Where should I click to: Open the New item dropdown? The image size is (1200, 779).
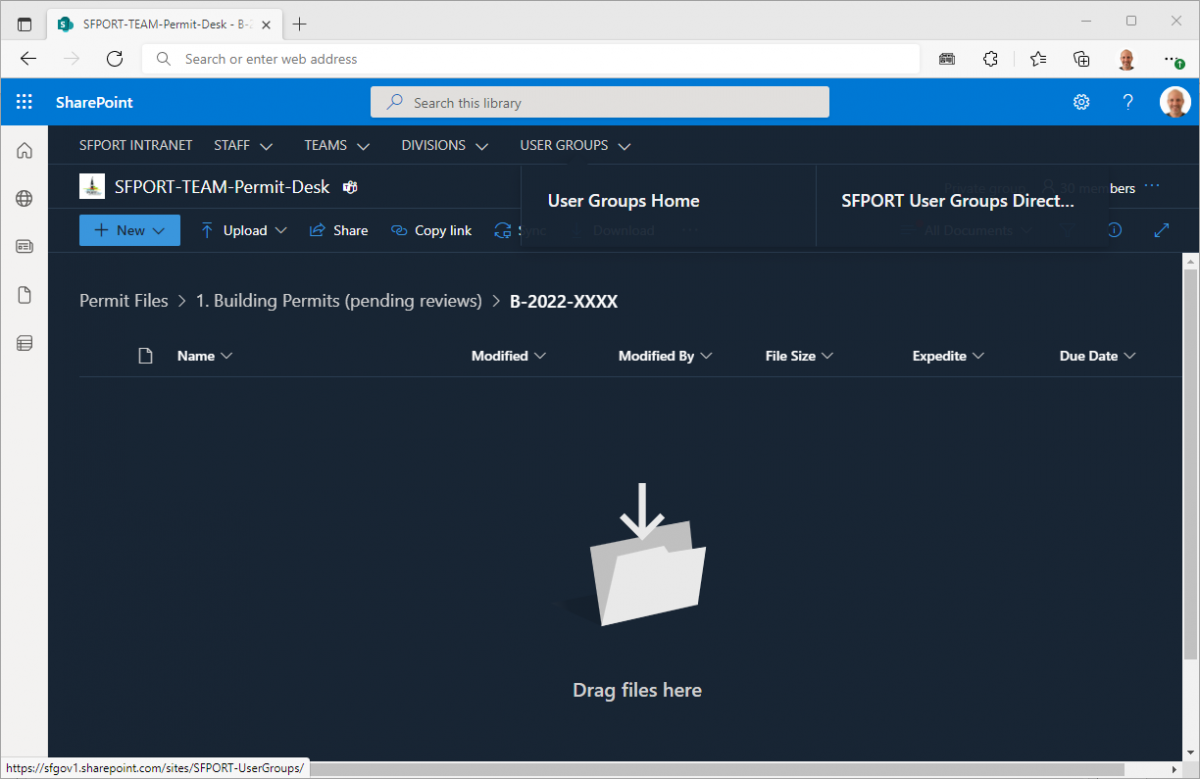click(x=129, y=230)
